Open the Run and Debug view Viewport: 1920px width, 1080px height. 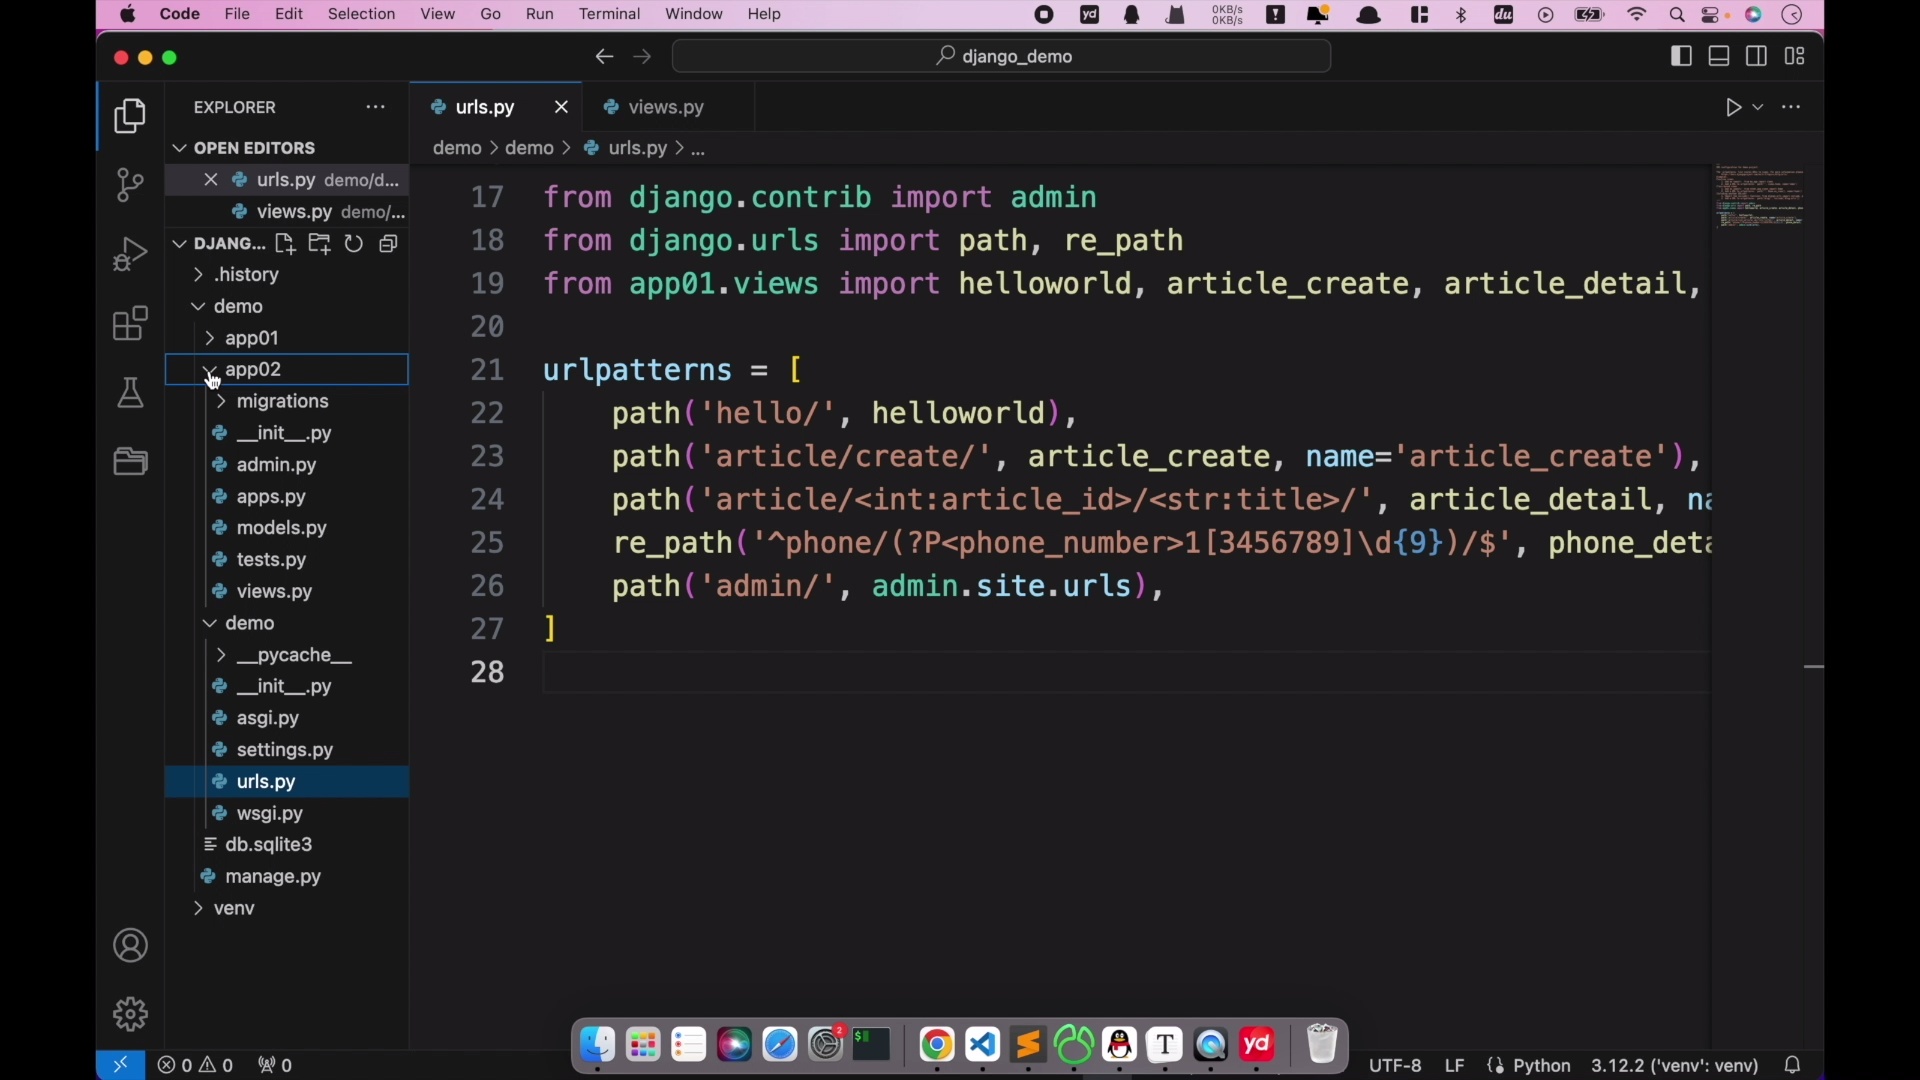click(130, 254)
